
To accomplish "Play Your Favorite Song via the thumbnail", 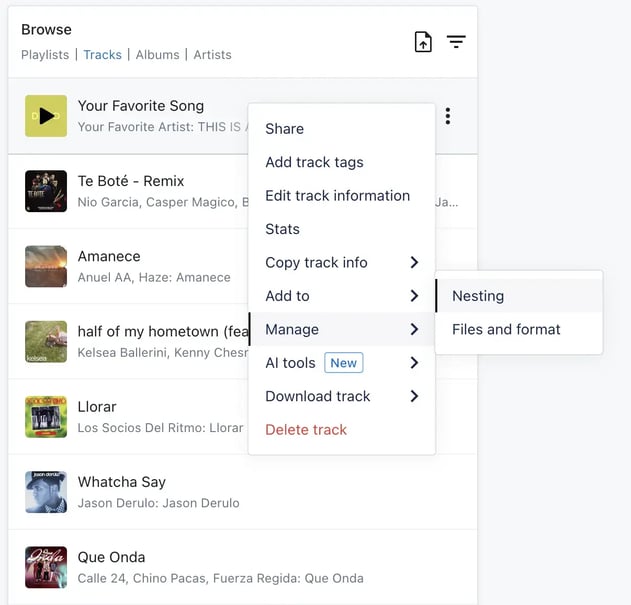I will 46,116.
